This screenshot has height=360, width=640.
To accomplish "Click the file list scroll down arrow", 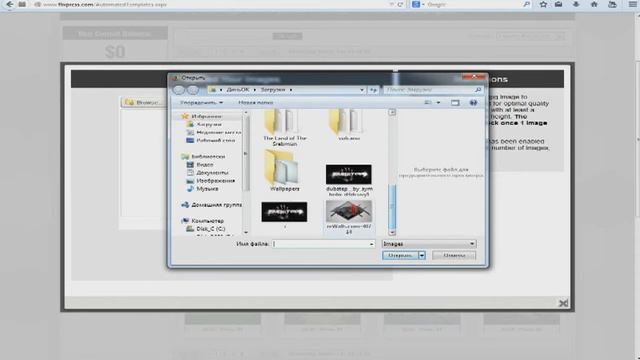I will pyautogui.click(x=392, y=233).
